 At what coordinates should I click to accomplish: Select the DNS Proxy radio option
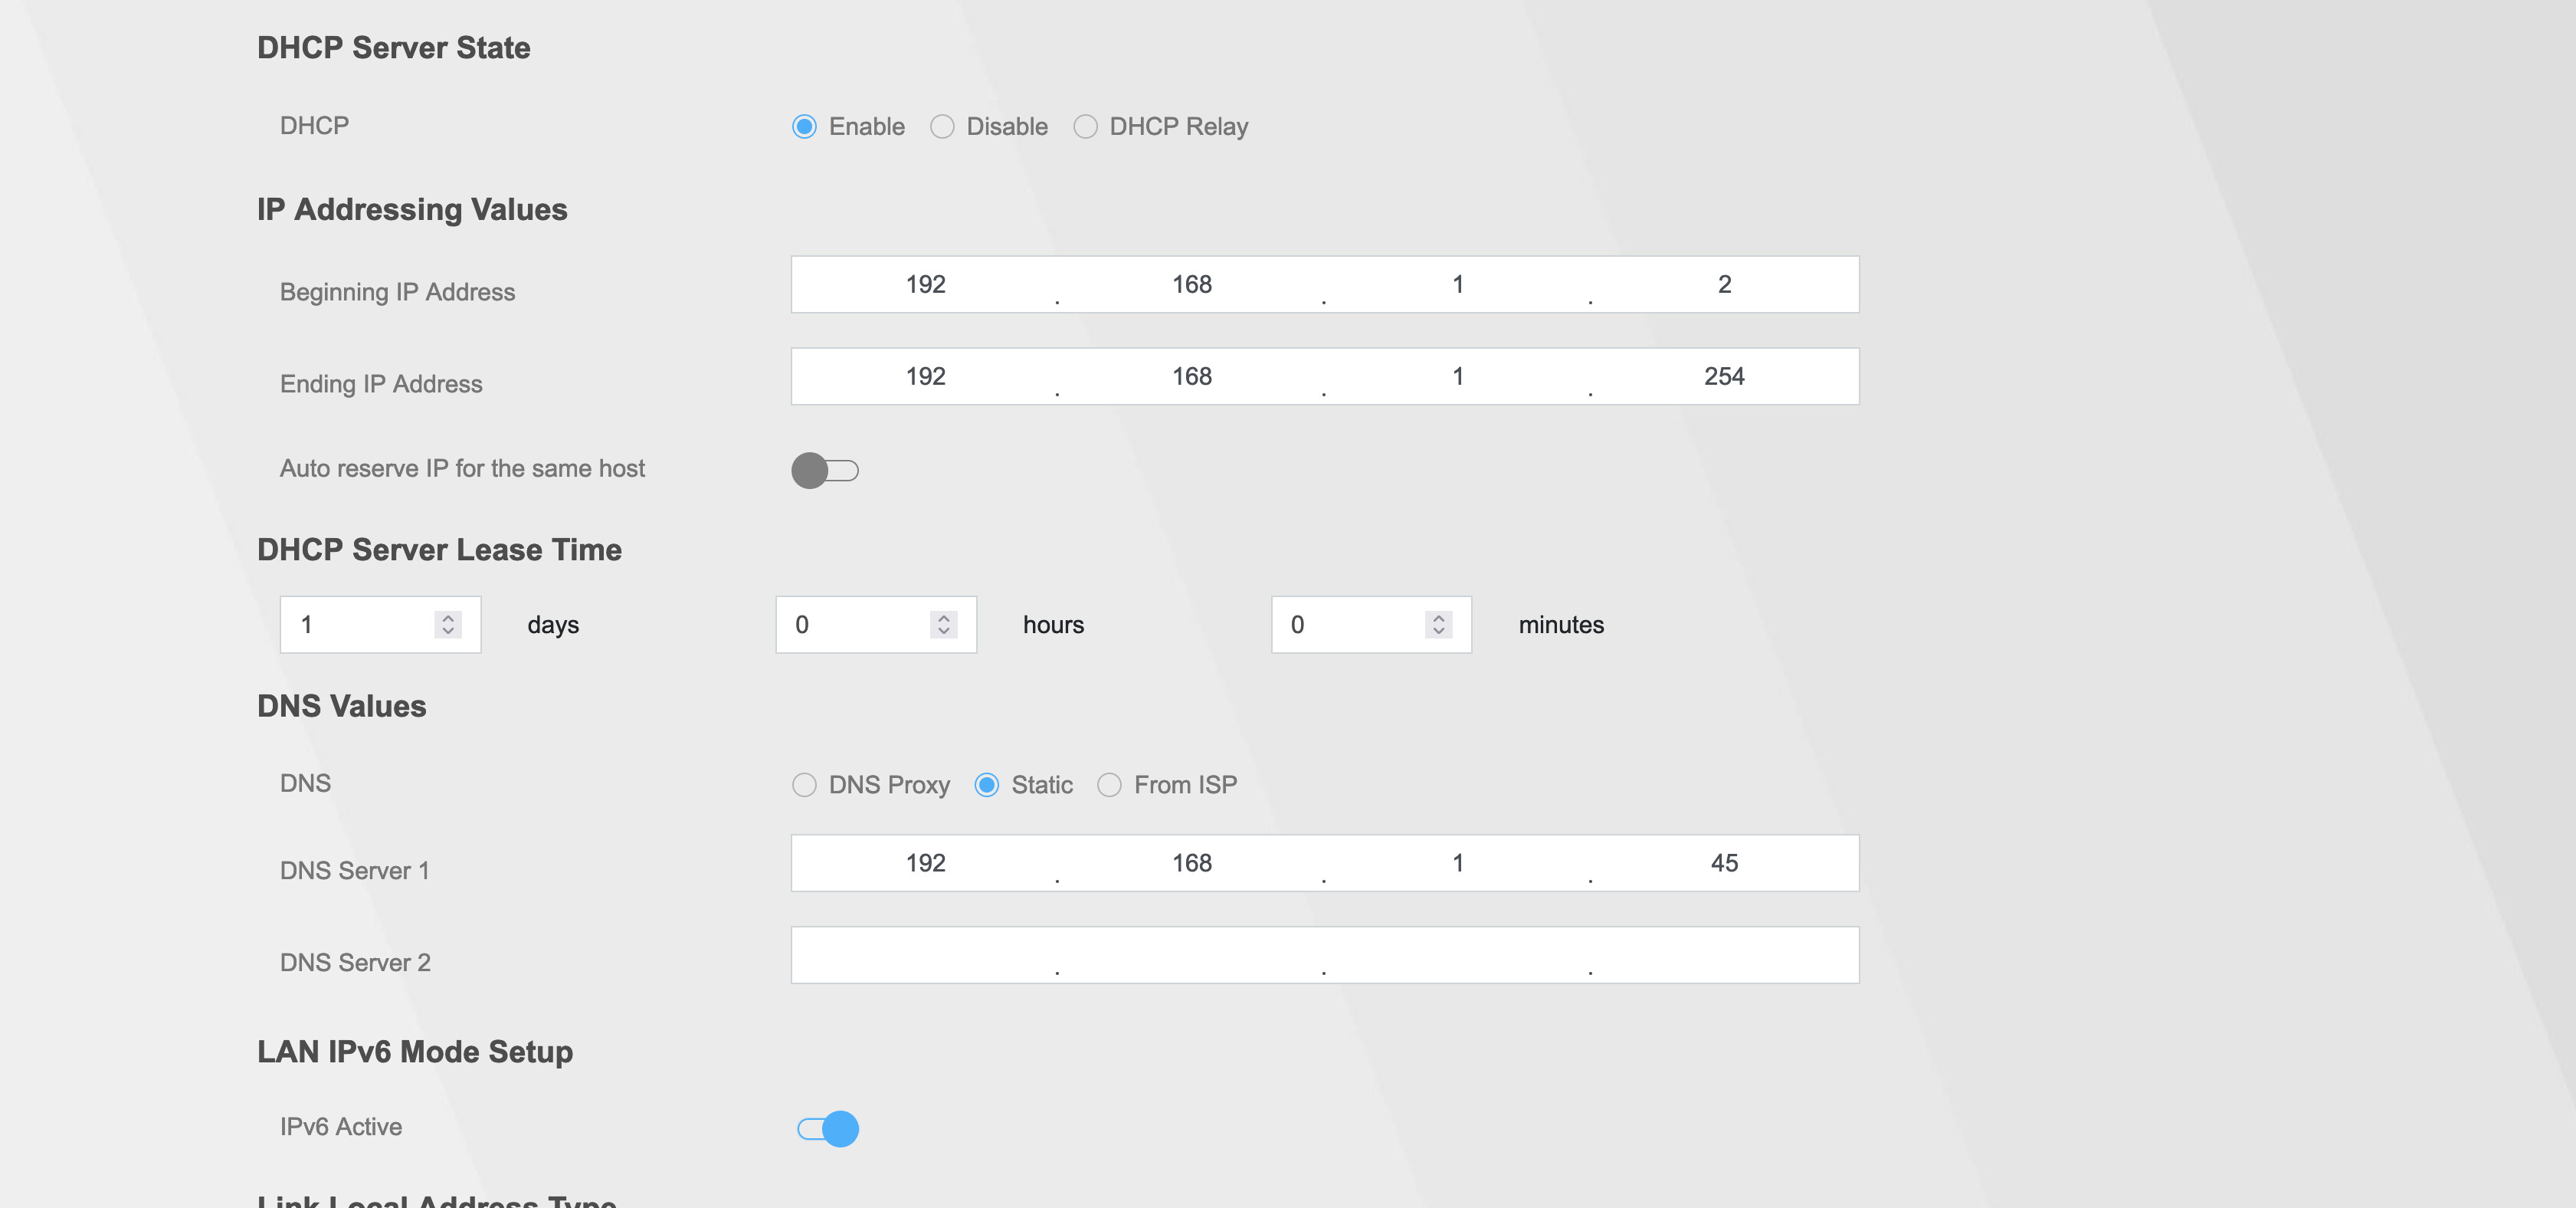804,785
